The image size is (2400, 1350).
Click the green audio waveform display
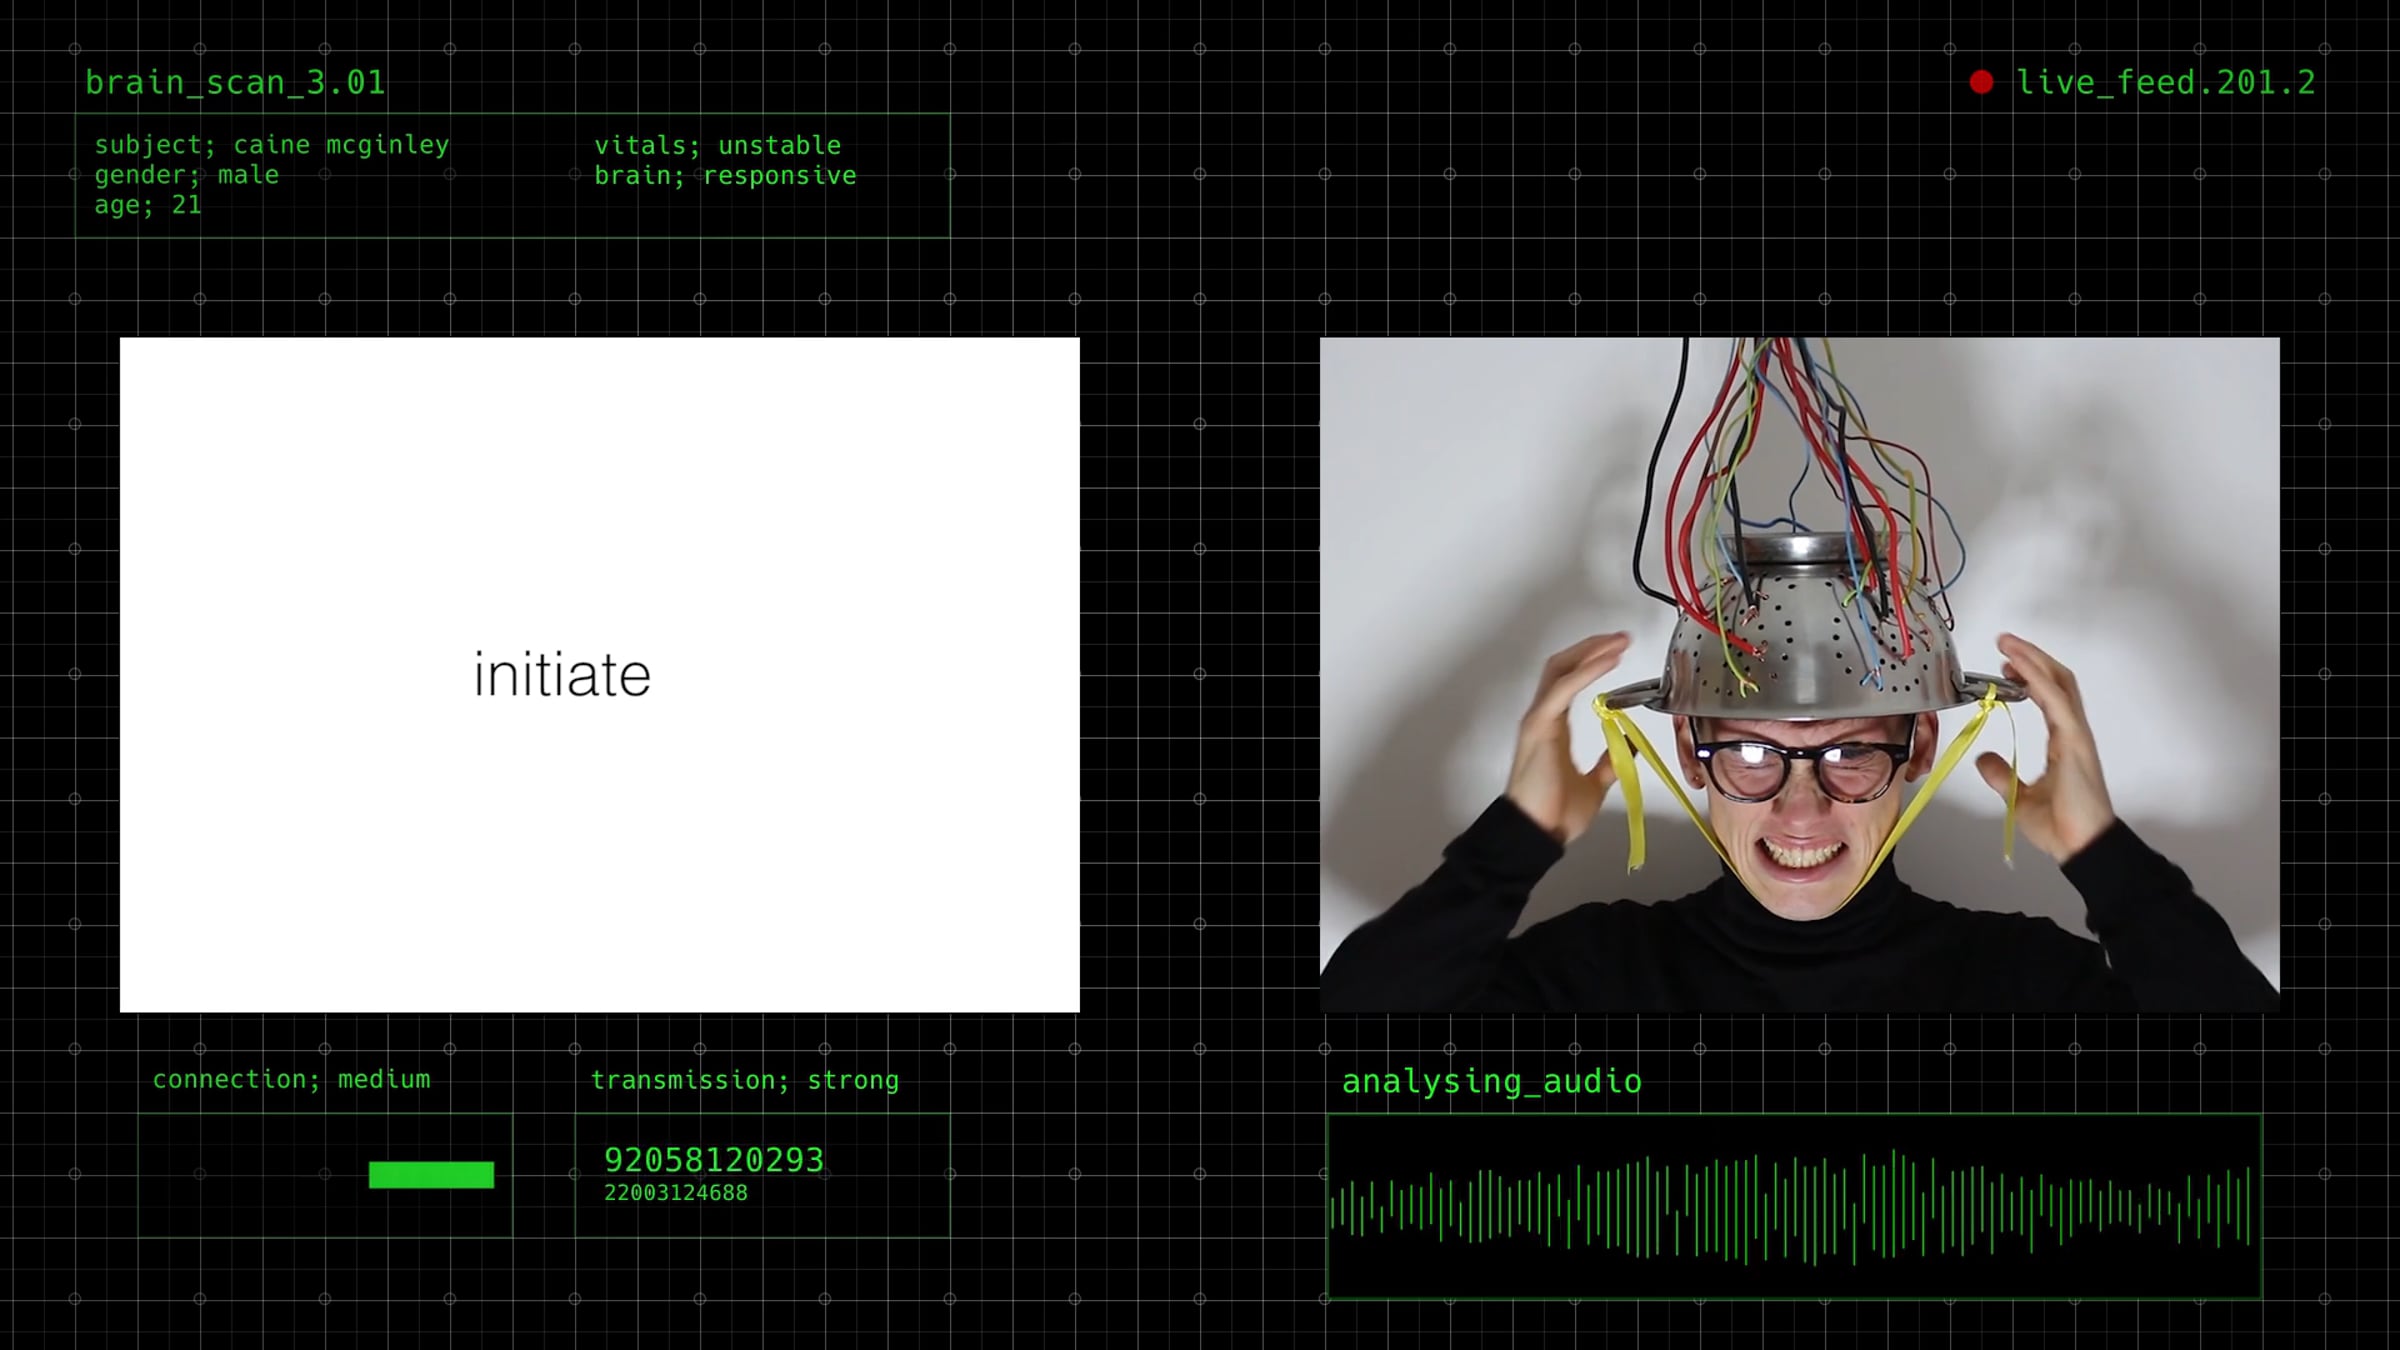1793,1206
